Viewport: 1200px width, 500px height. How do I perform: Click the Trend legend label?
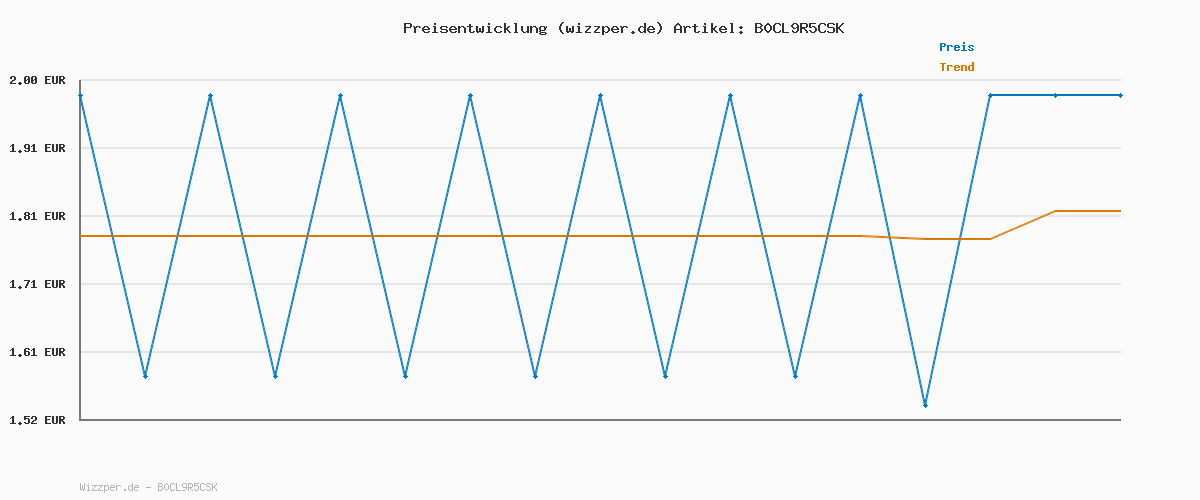pos(956,67)
